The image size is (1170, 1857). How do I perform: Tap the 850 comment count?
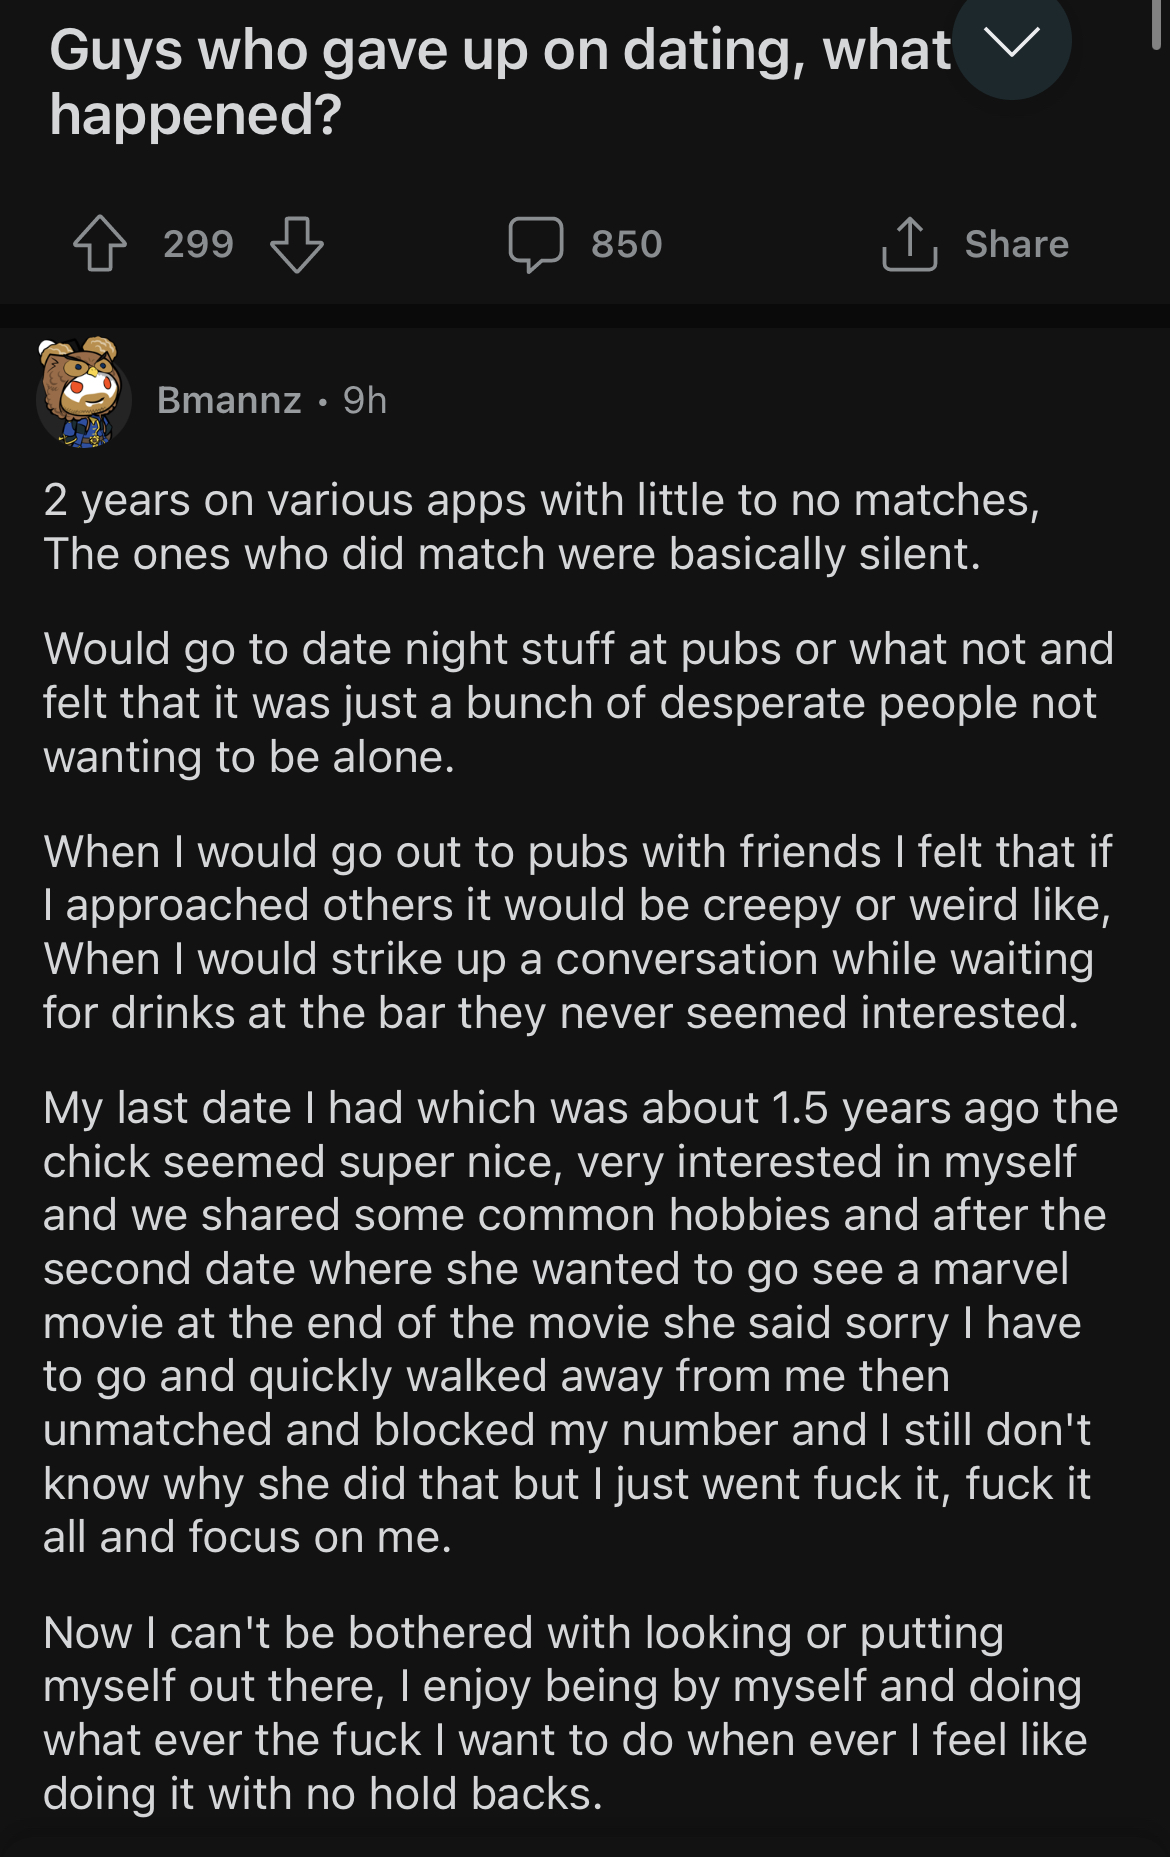[627, 244]
